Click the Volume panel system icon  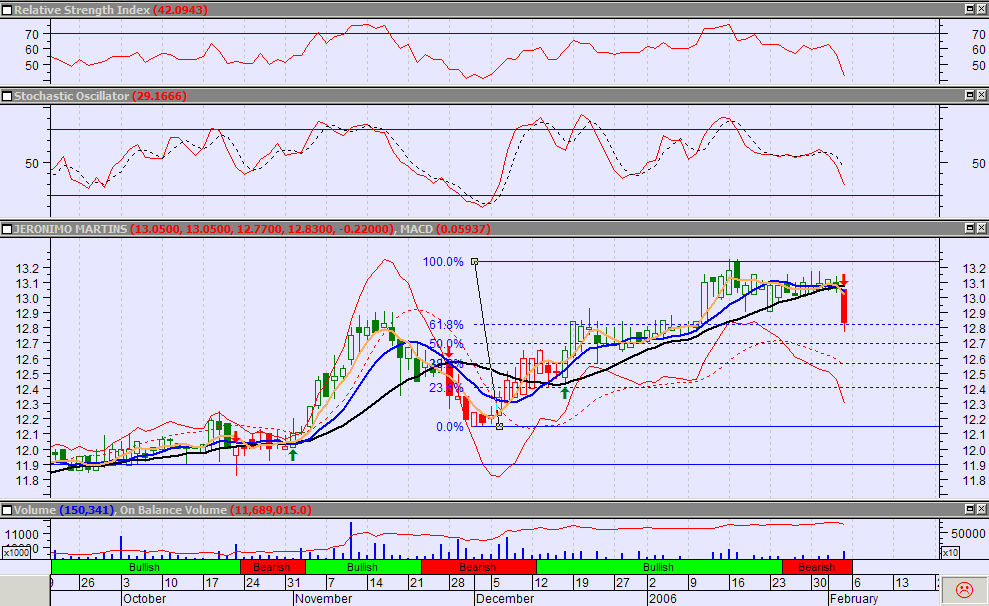(x=7, y=510)
